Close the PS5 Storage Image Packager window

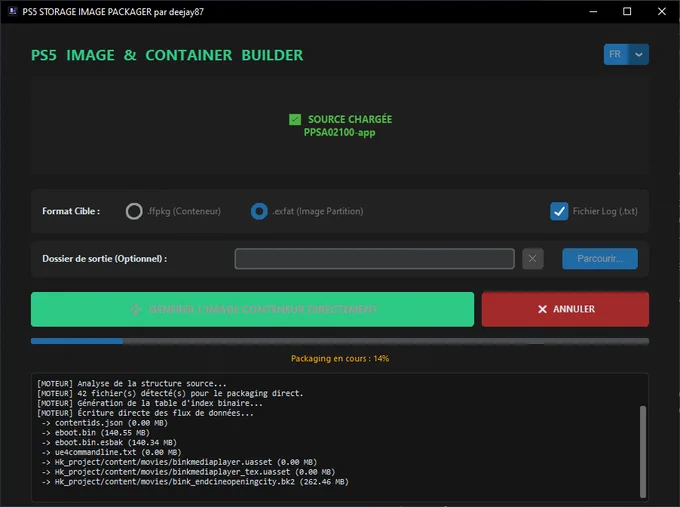click(661, 11)
